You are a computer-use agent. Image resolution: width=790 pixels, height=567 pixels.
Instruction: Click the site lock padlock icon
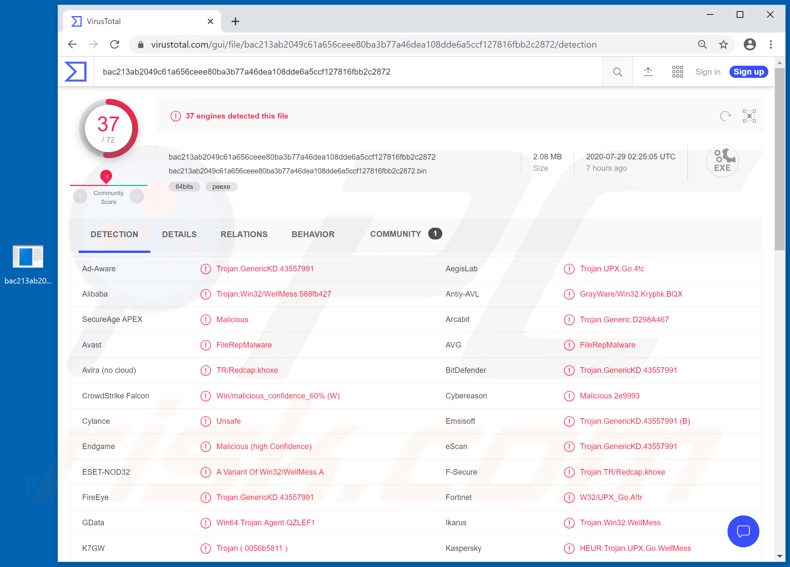point(141,44)
